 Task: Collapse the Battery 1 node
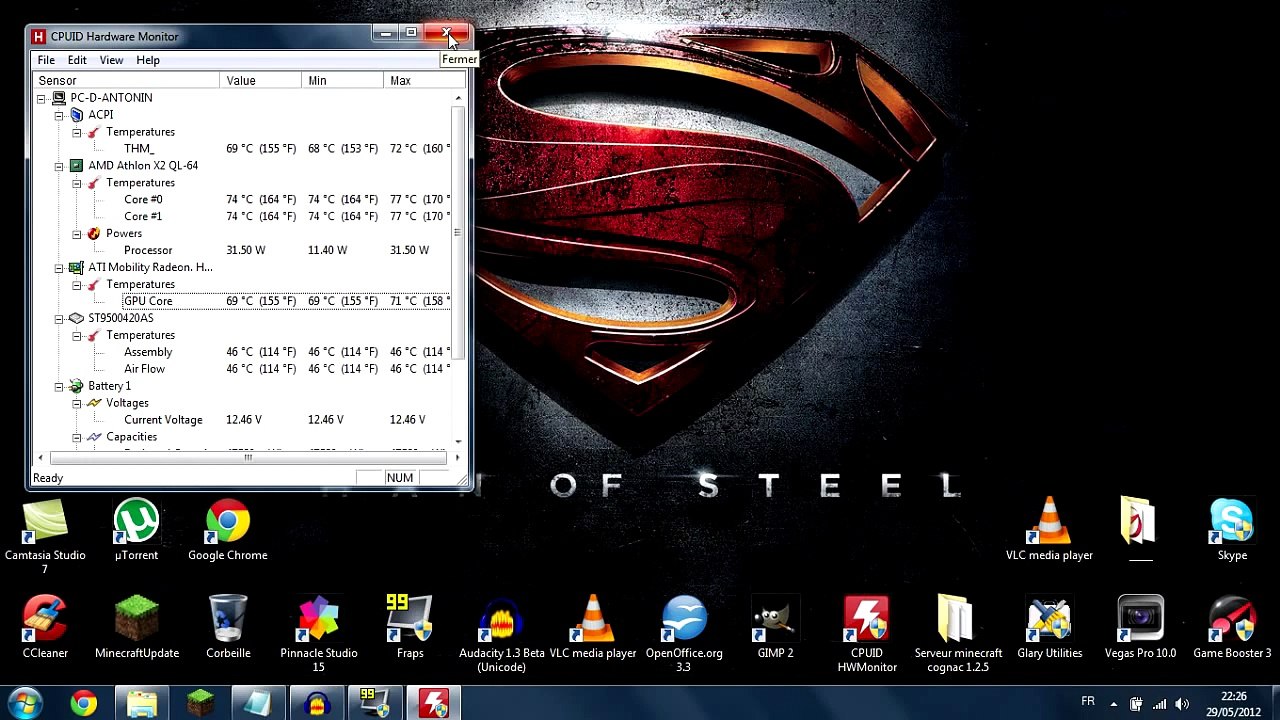pos(59,386)
